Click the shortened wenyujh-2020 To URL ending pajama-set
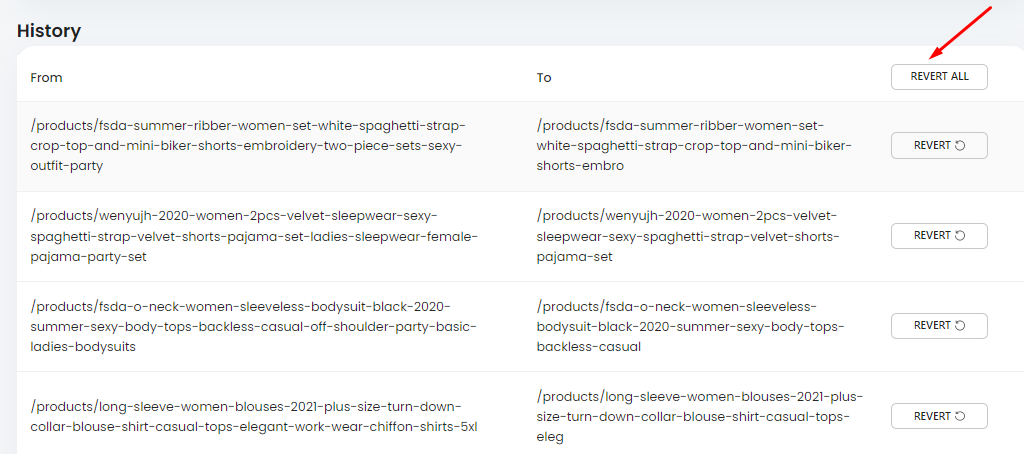Viewport: 1024px width, 454px height. (x=688, y=236)
